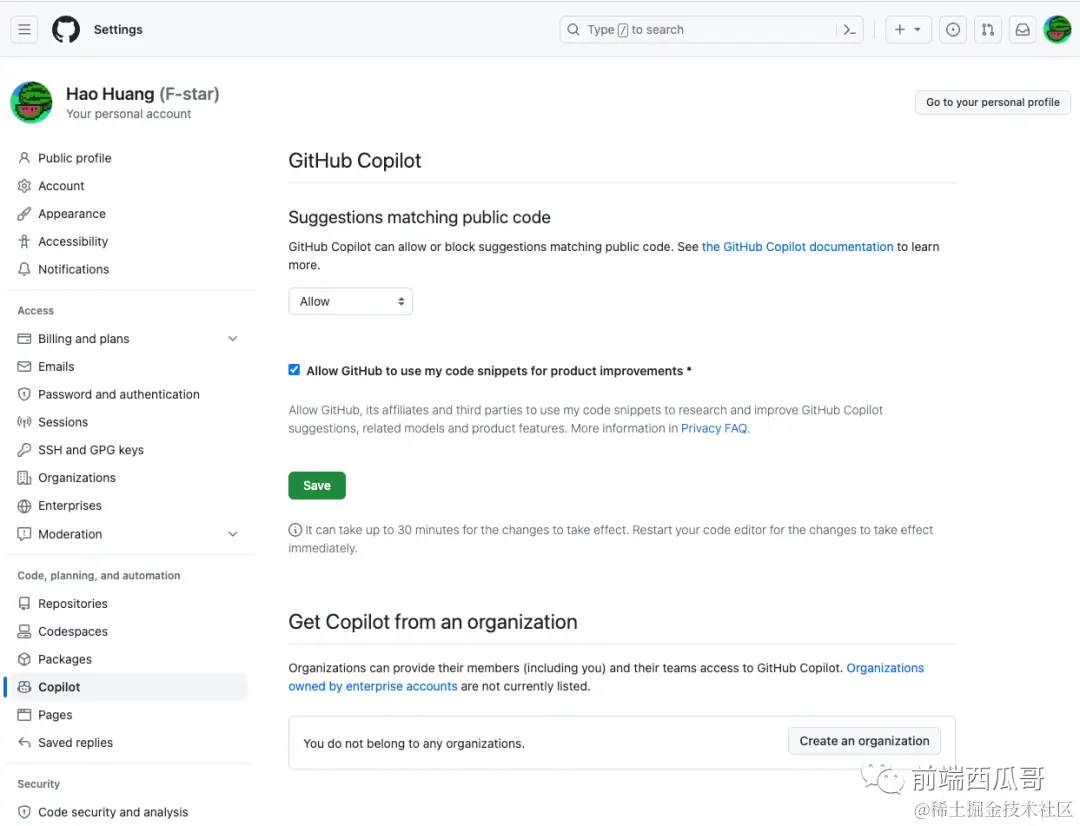This screenshot has width=1080, height=826.
Task: Click the Codespaces icon in sidebar
Action: coord(24,632)
